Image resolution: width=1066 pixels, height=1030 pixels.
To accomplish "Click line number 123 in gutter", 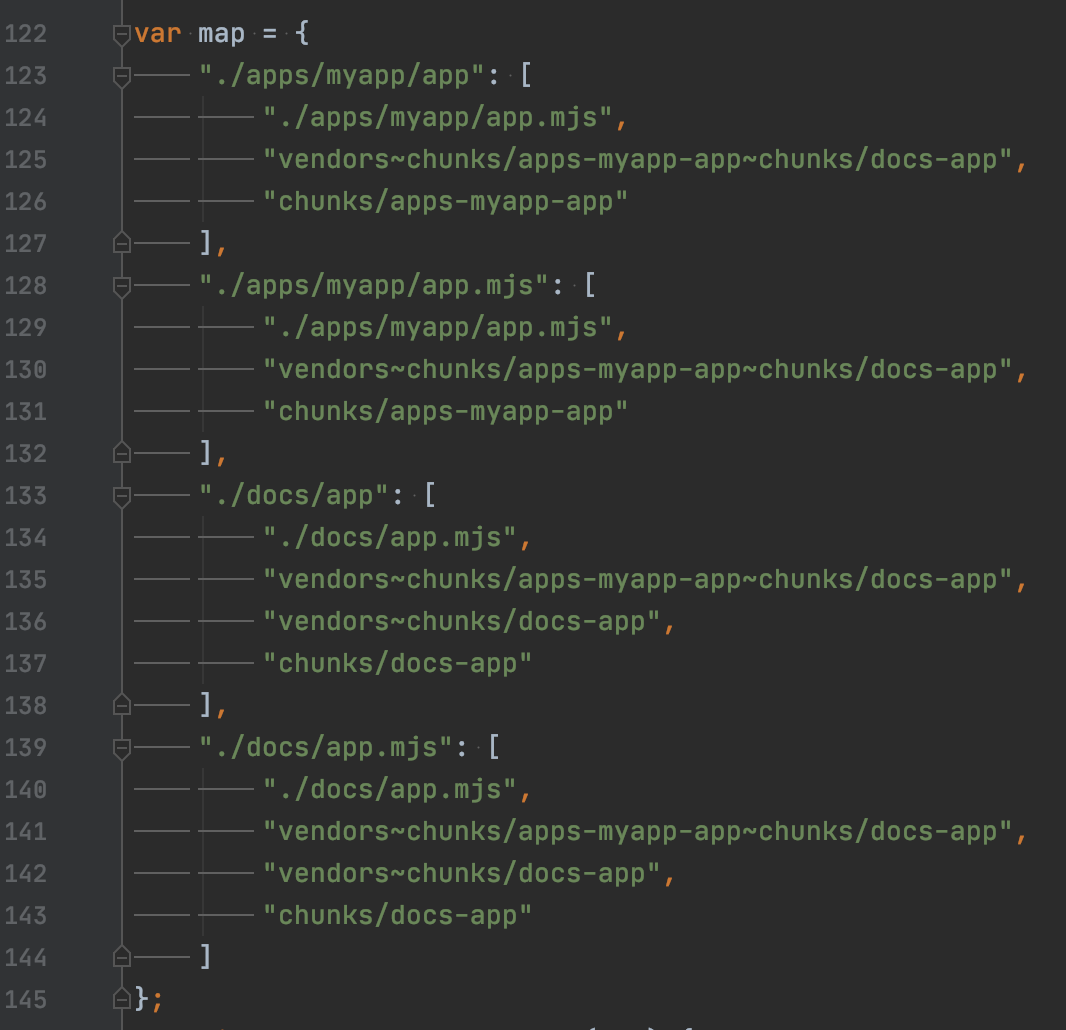I will [26, 75].
